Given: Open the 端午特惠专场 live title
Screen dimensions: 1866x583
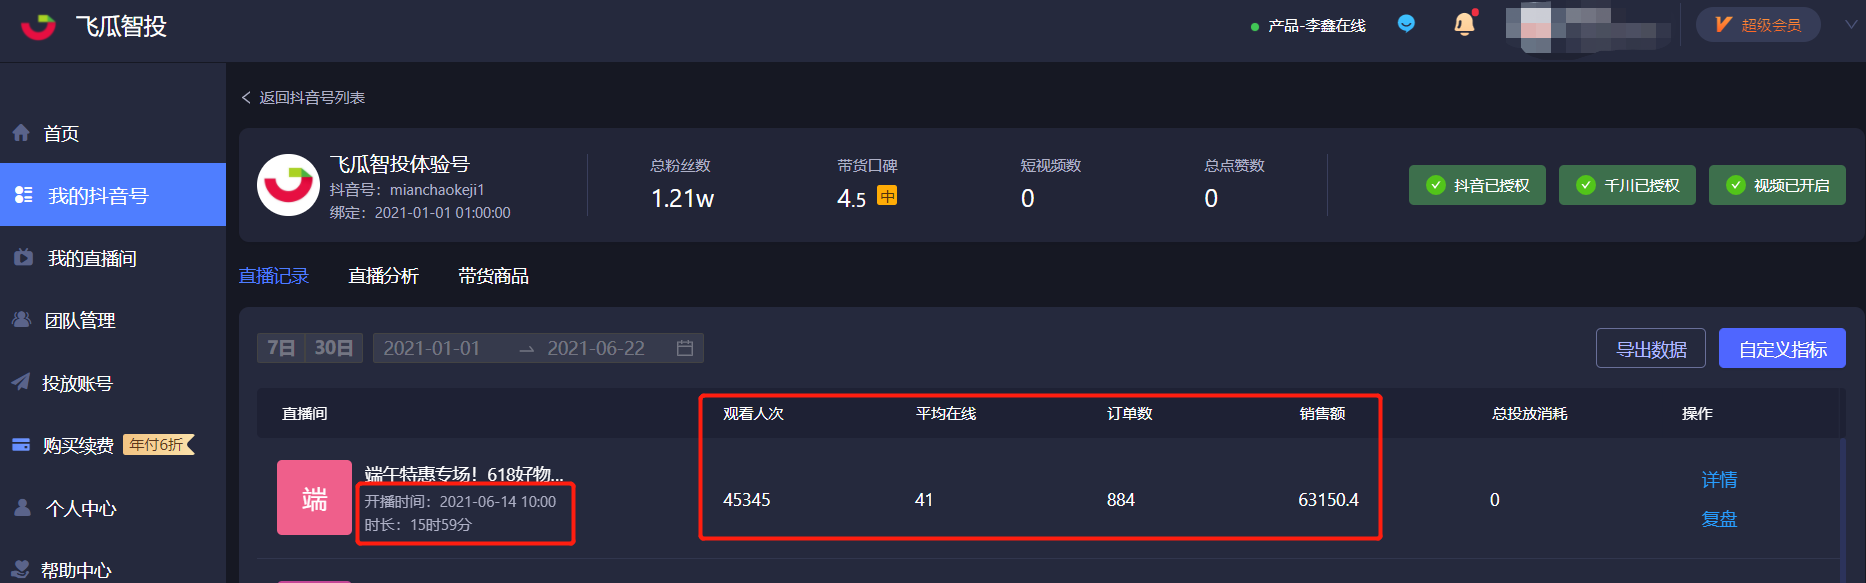Looking at the screenshot, I should point(464,474).
